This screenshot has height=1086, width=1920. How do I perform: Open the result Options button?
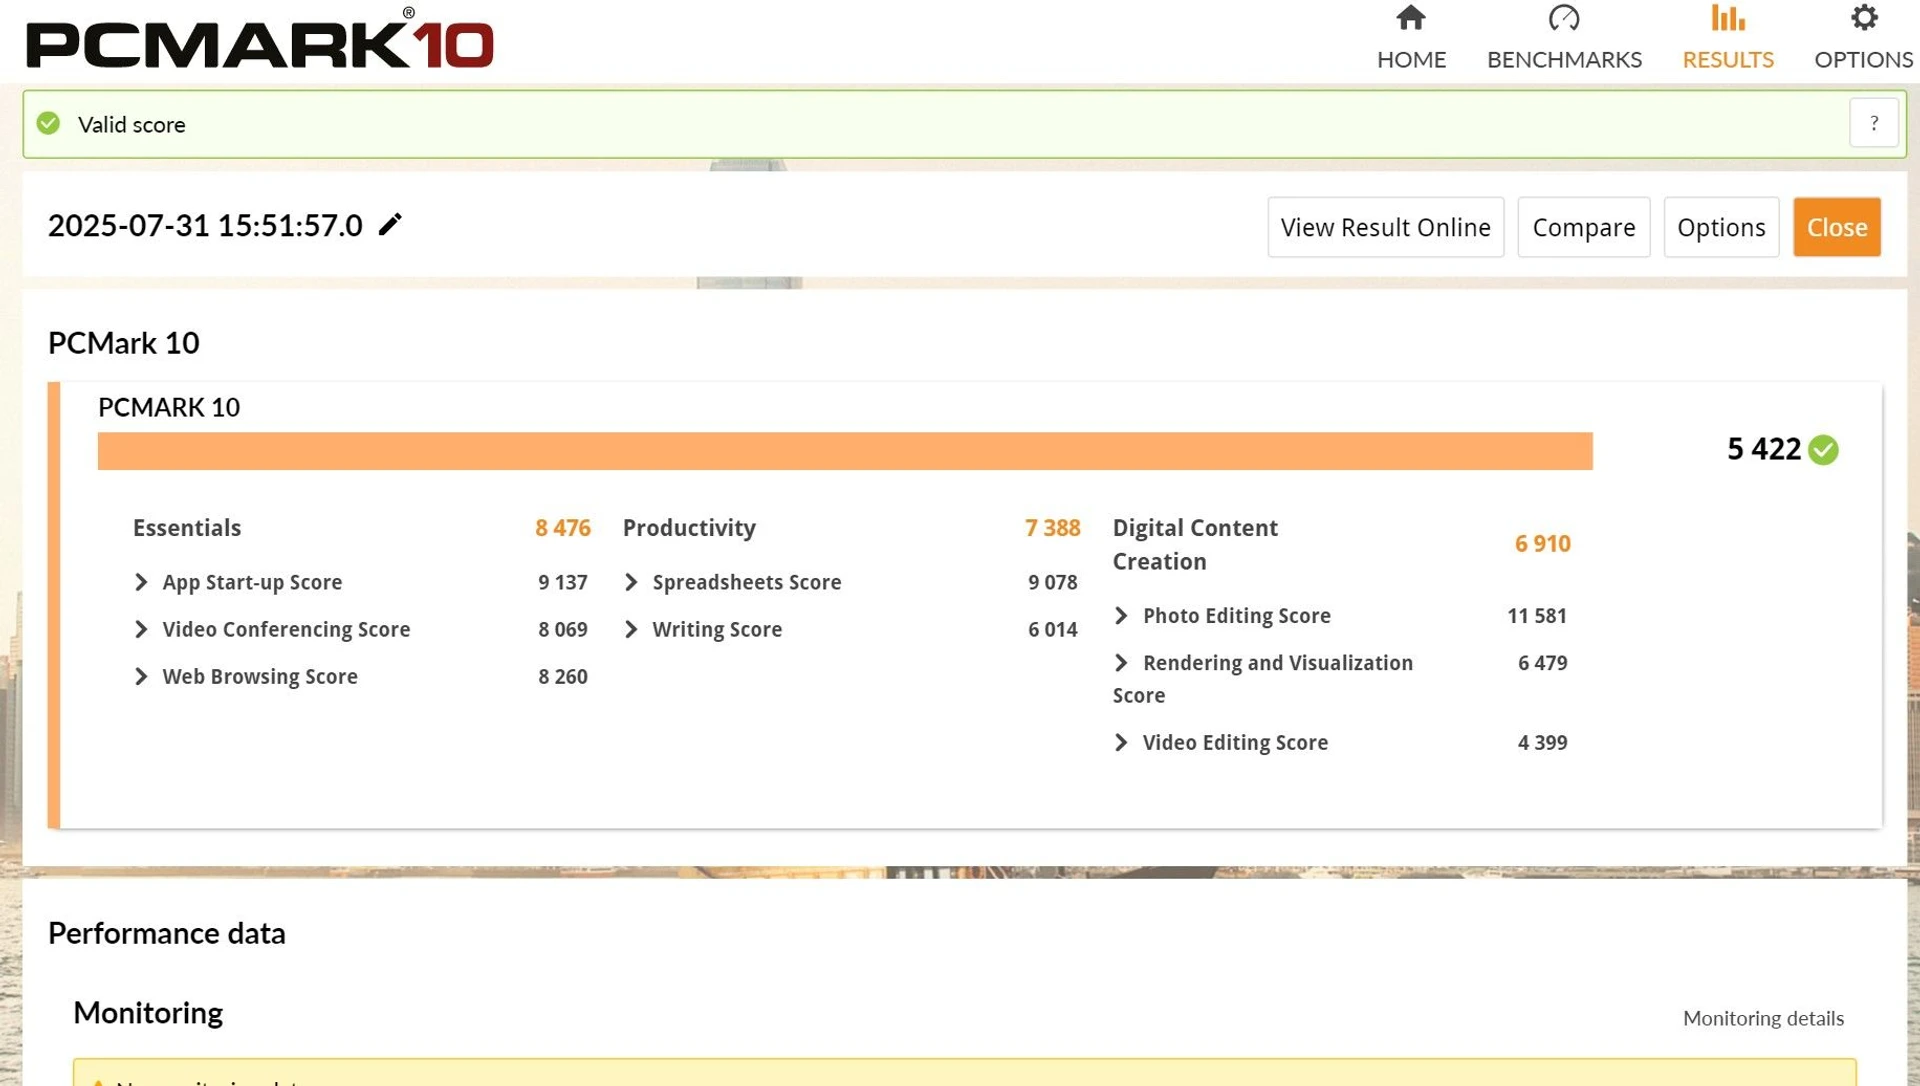[x=1721, y=227]
